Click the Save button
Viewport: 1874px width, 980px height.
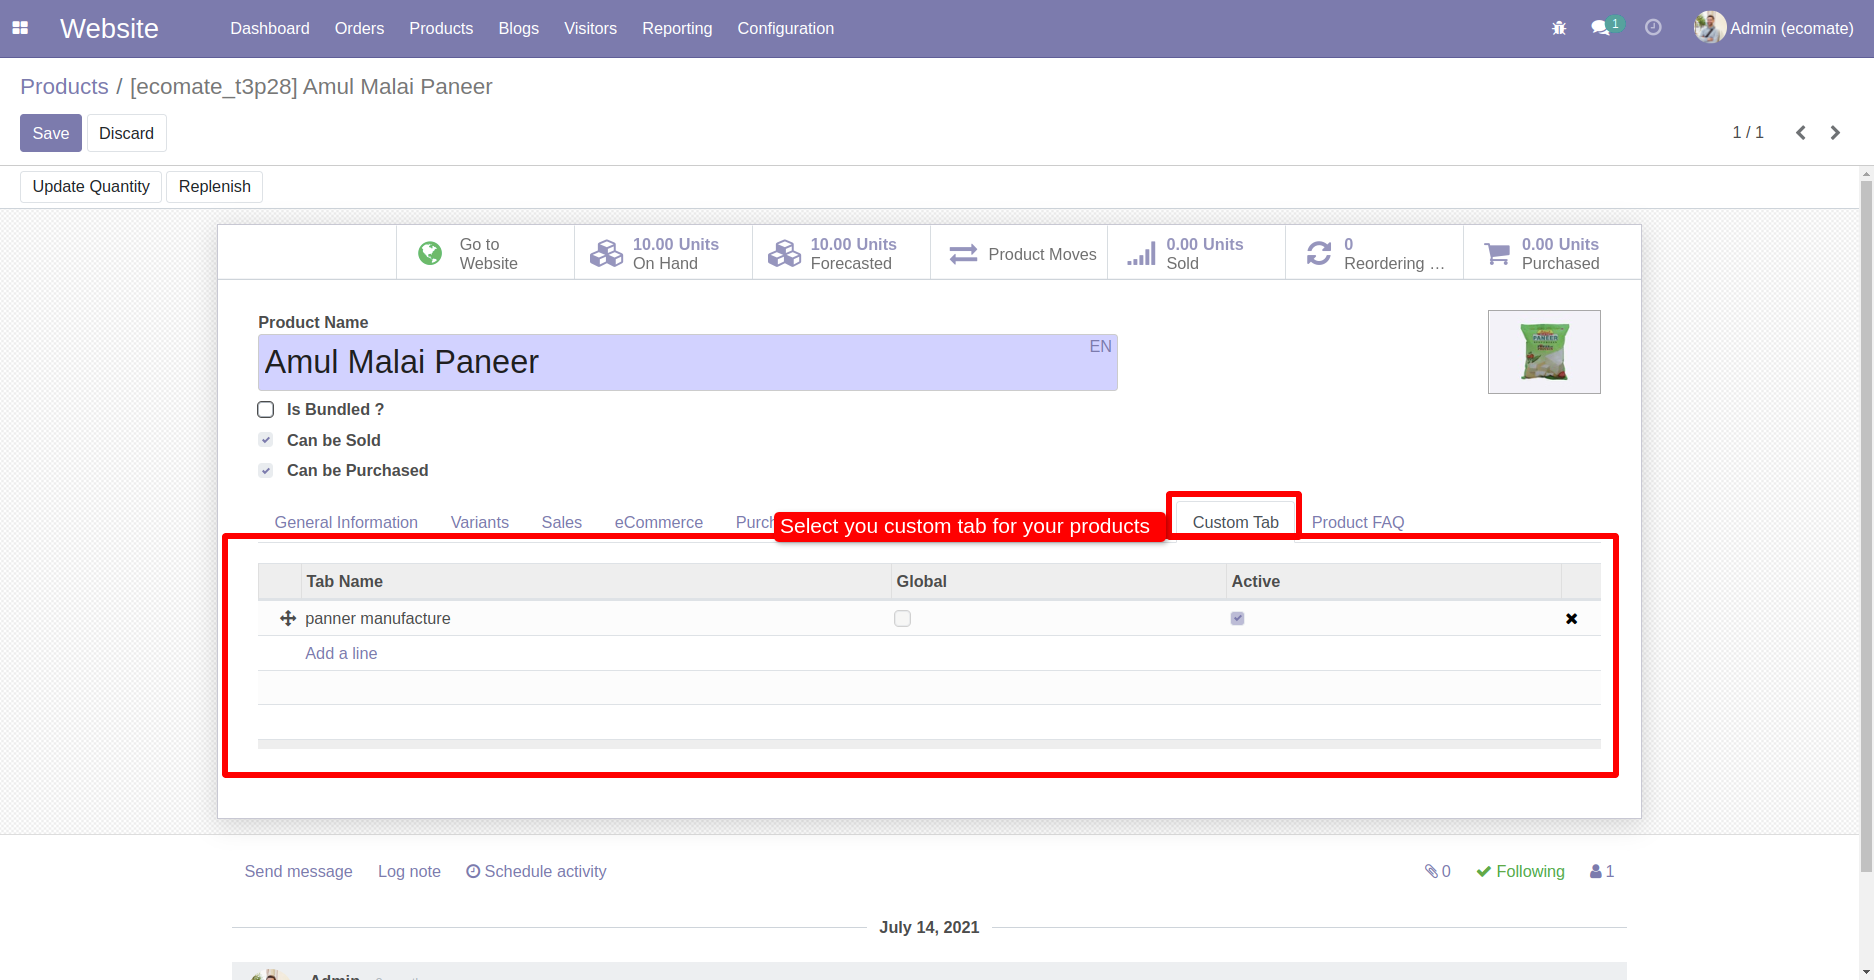[51, 133]
